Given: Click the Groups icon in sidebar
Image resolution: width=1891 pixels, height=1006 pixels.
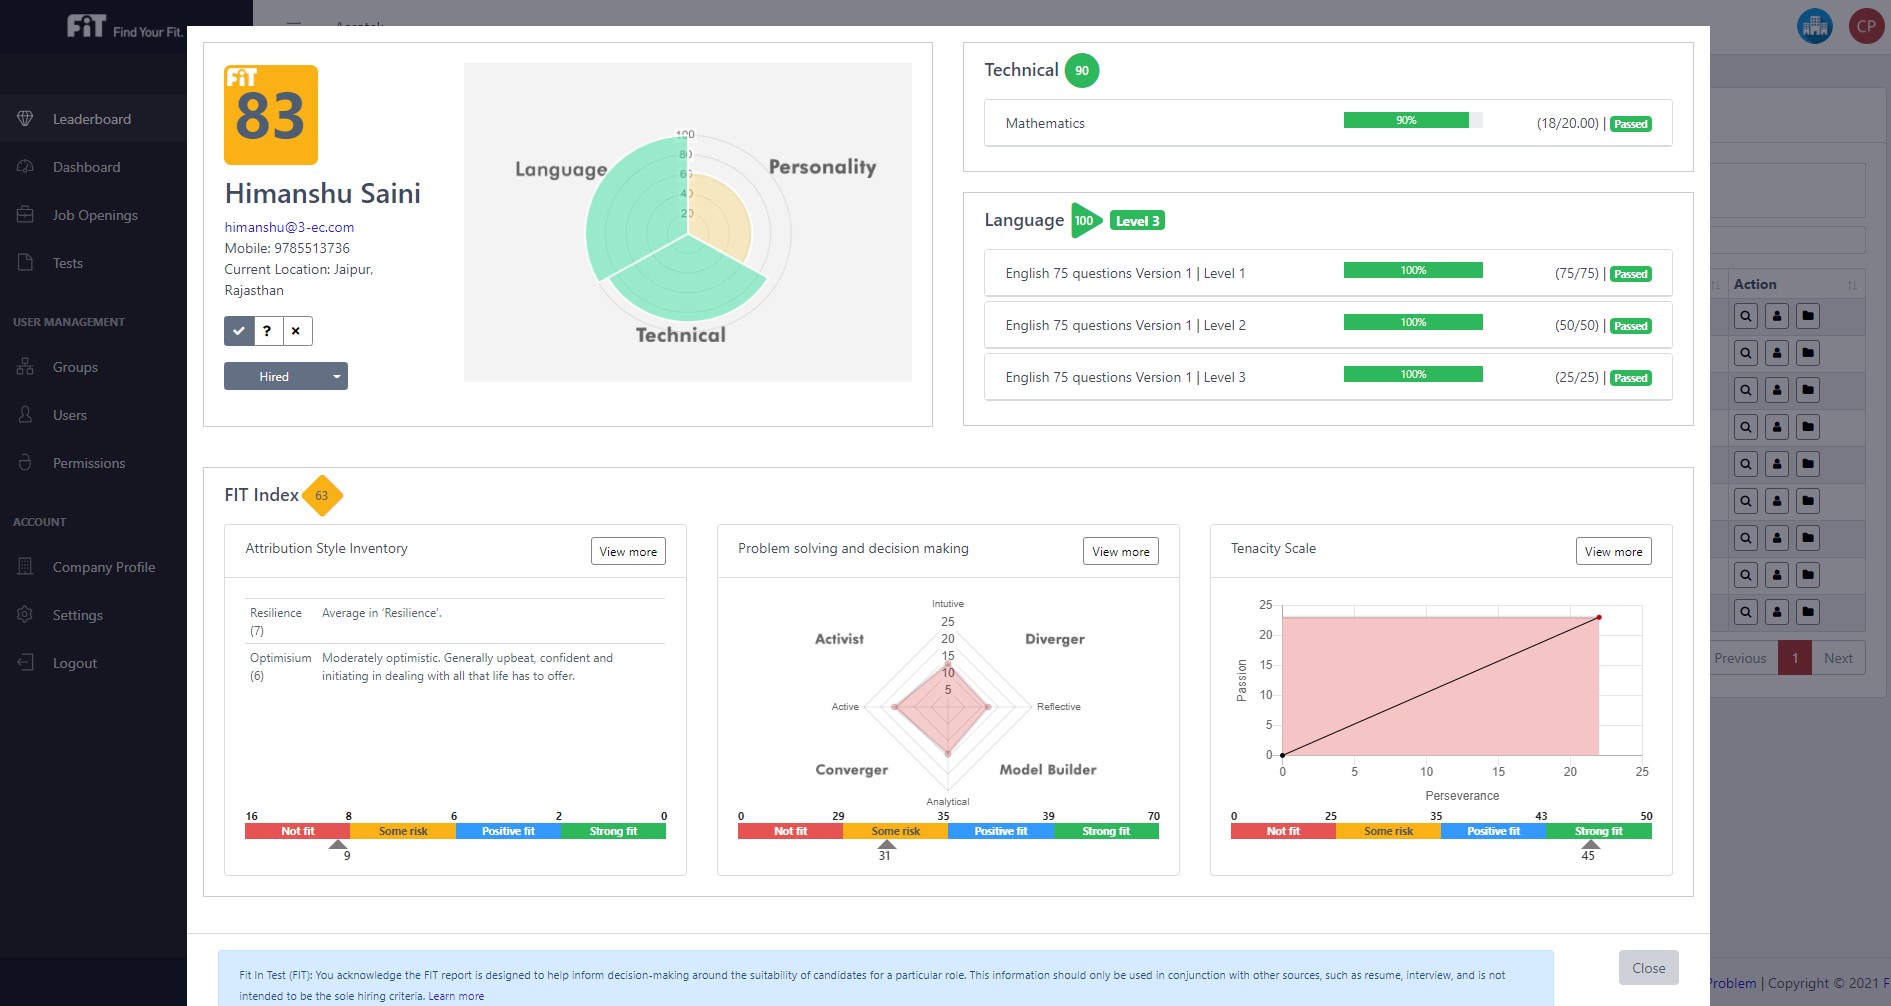Looking at the screenshot, I should click(x=25, y=367).
